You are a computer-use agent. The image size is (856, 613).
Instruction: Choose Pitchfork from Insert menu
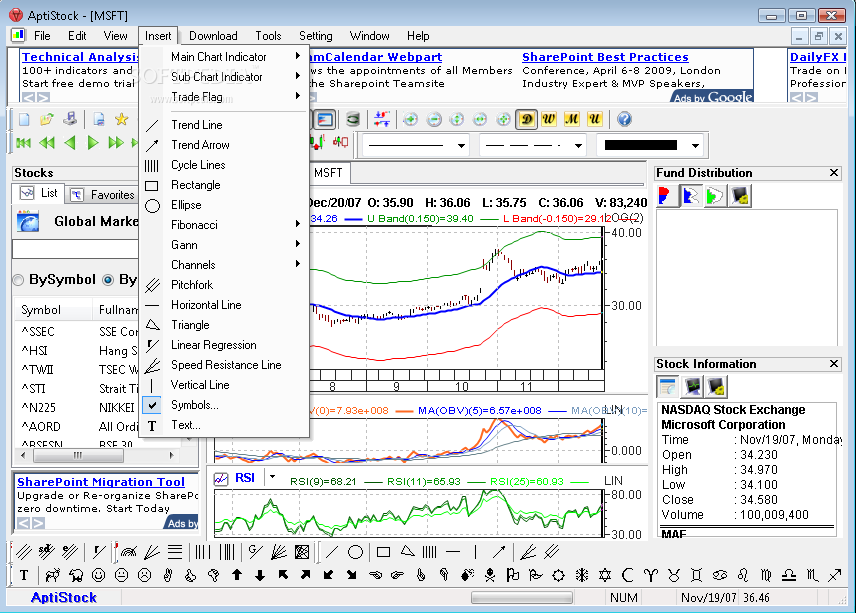coord(224,285)
